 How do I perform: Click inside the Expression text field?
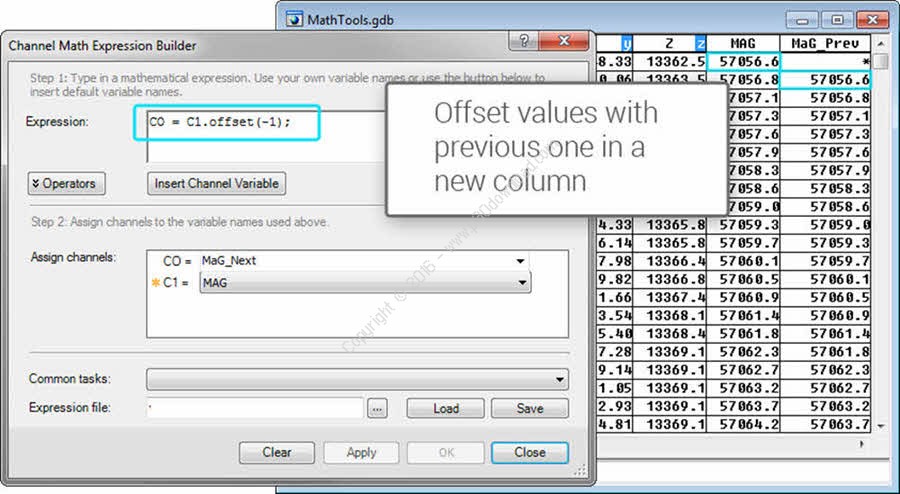tap(264, 136)
